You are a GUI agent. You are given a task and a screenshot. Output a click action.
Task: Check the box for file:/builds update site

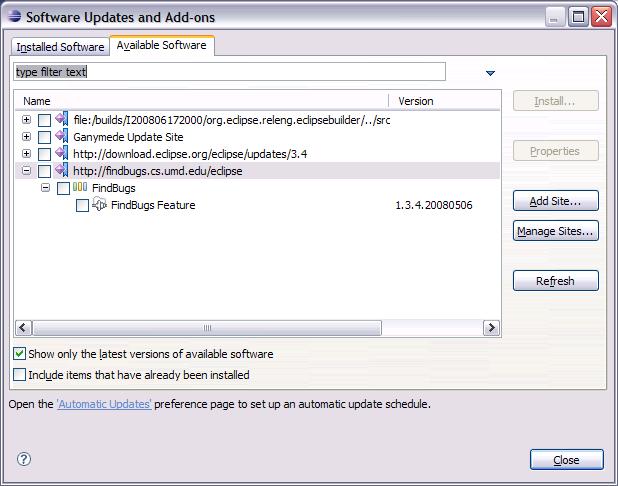(x=44, y=120)
